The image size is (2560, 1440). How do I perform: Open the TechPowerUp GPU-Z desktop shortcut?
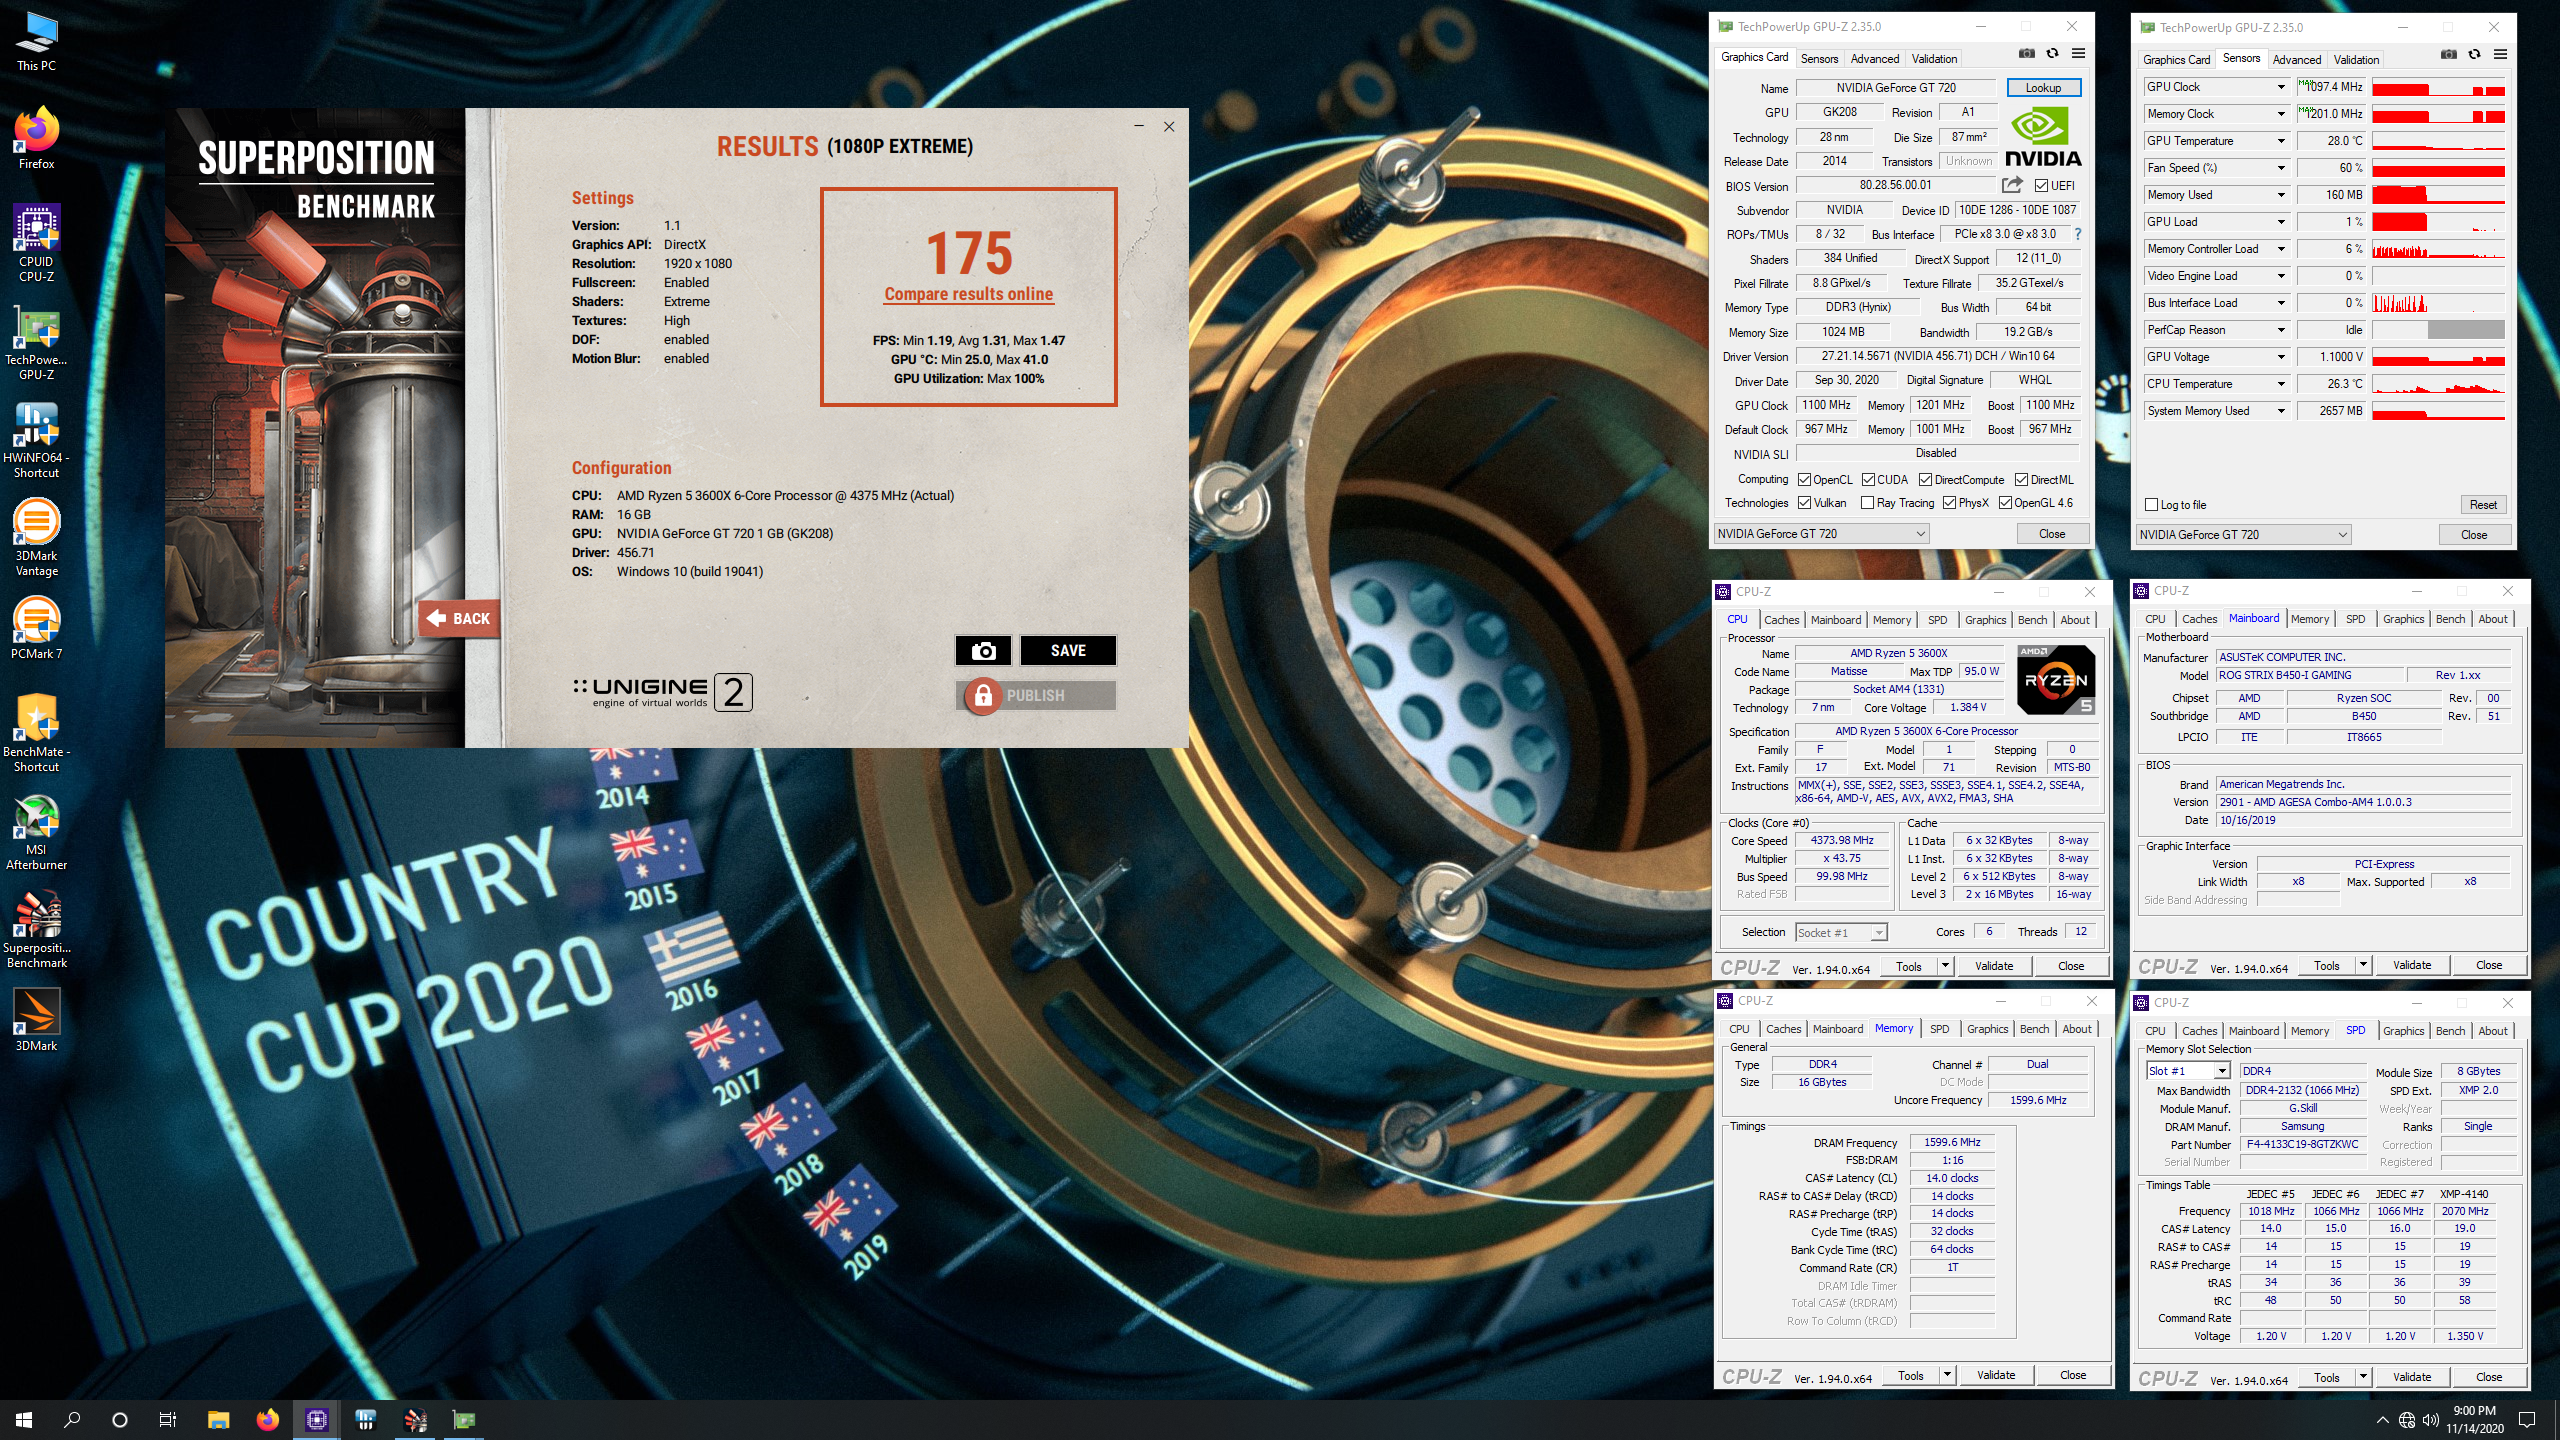pos(37,341)
